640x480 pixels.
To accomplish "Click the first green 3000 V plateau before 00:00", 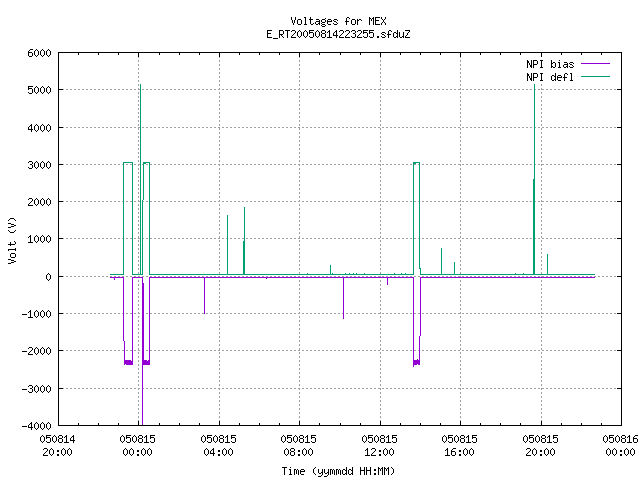I will pyautogui.click(x=128, y=163).
